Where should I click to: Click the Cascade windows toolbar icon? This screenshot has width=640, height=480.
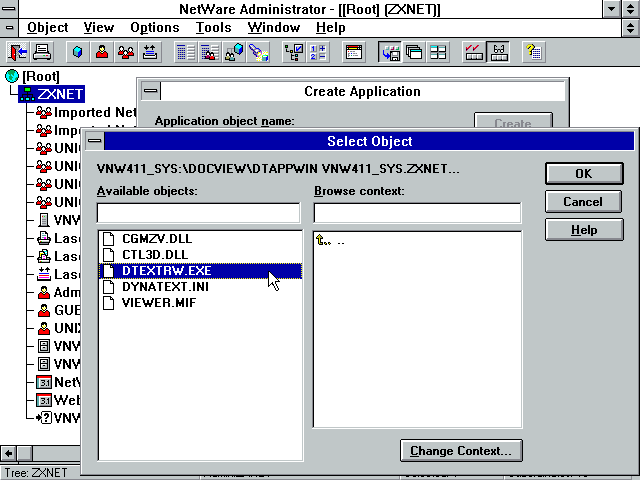[x=414, y=52]
